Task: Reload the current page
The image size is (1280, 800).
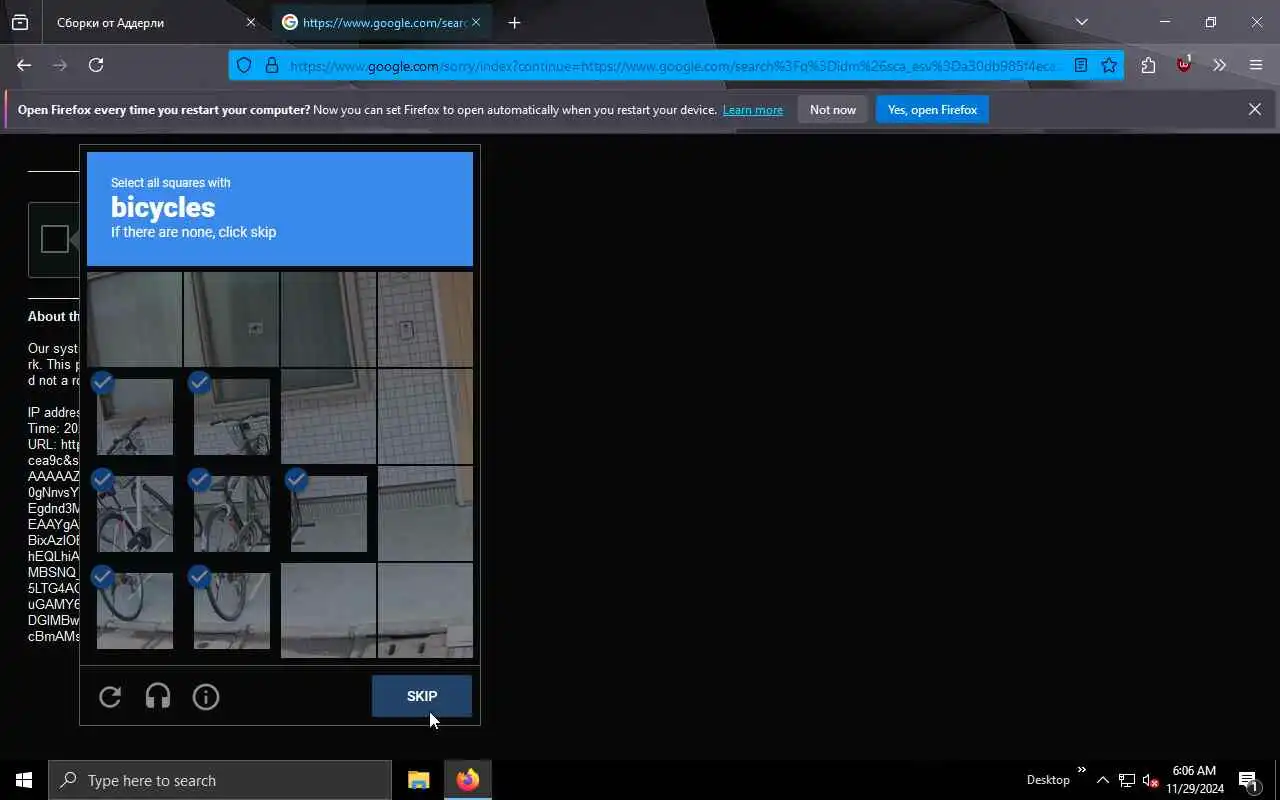Action: (x=96, y=65)
